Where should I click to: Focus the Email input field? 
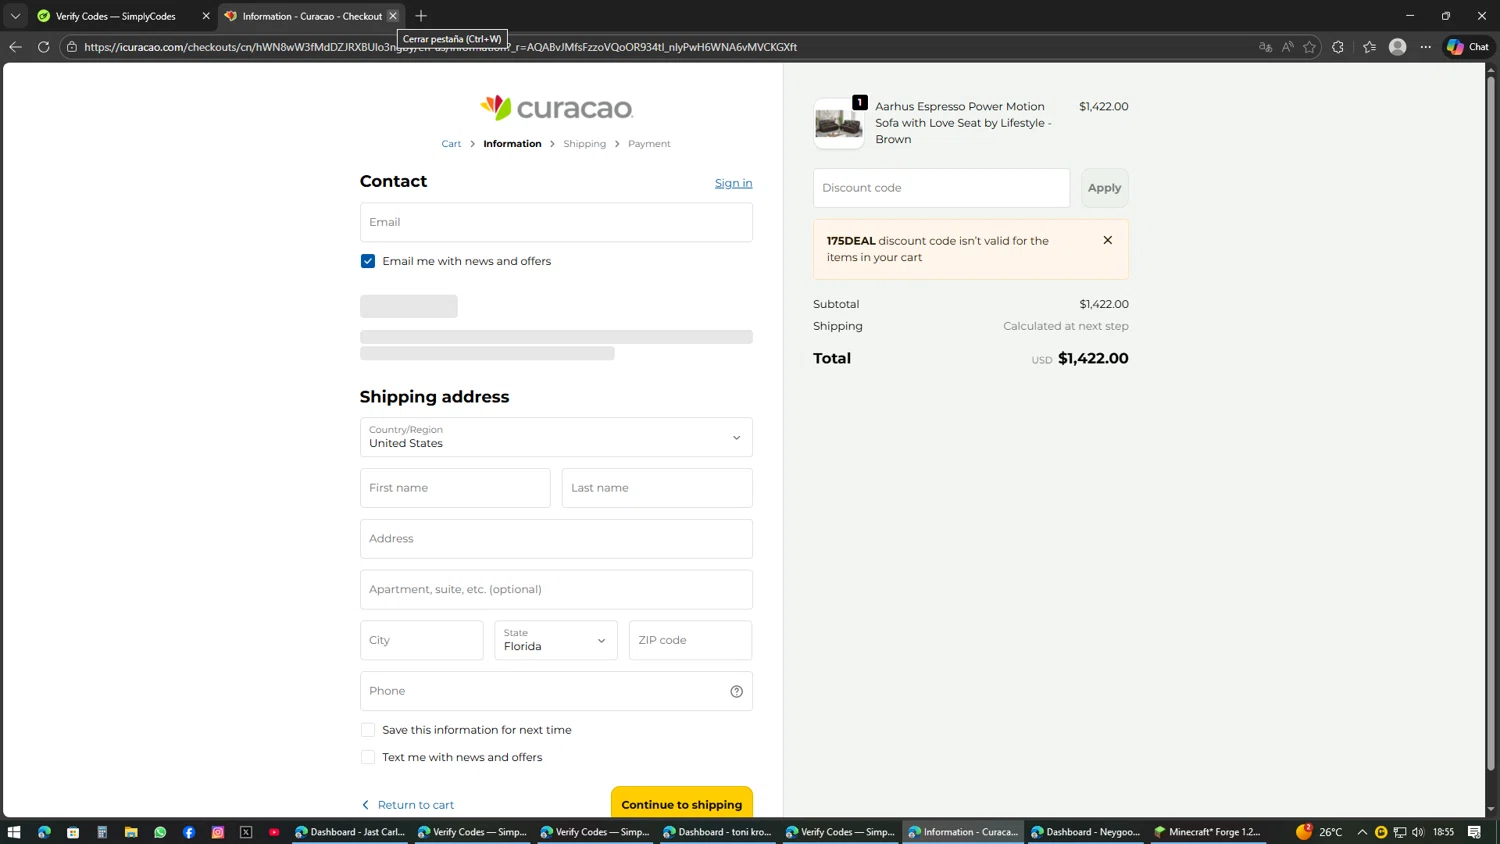pos(556,222)
